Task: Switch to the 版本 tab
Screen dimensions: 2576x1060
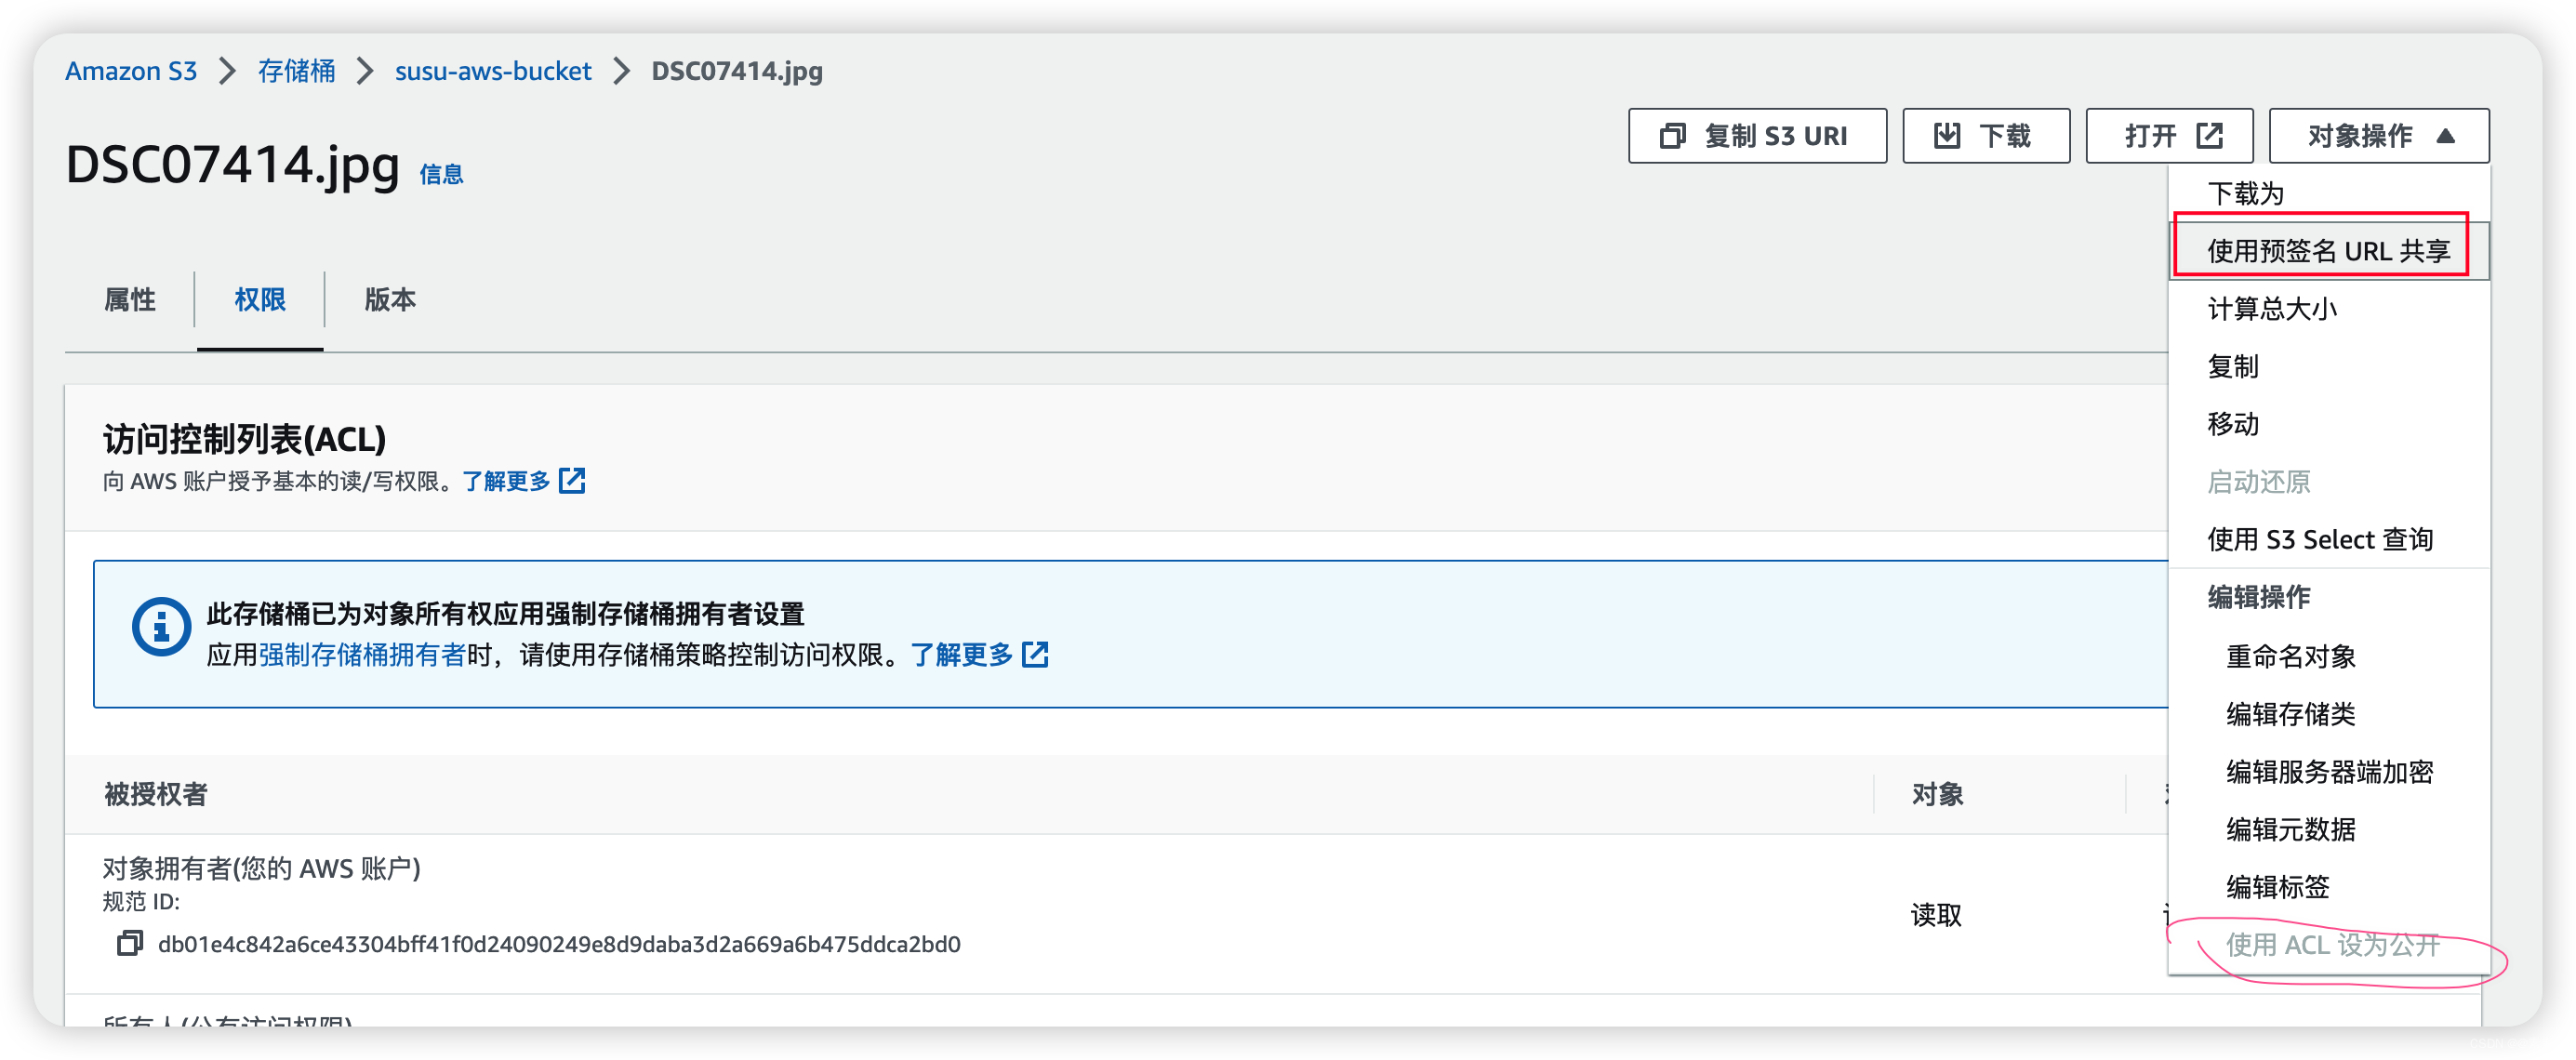Action: (390, 300)
